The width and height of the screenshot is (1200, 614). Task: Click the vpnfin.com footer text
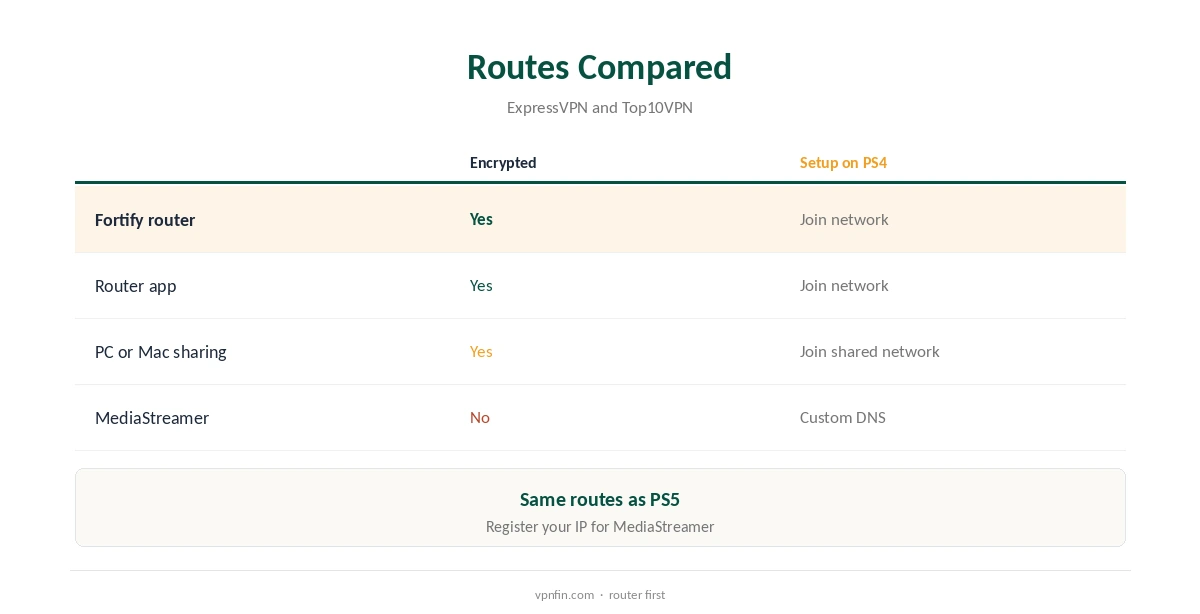(x=564, y=595)
